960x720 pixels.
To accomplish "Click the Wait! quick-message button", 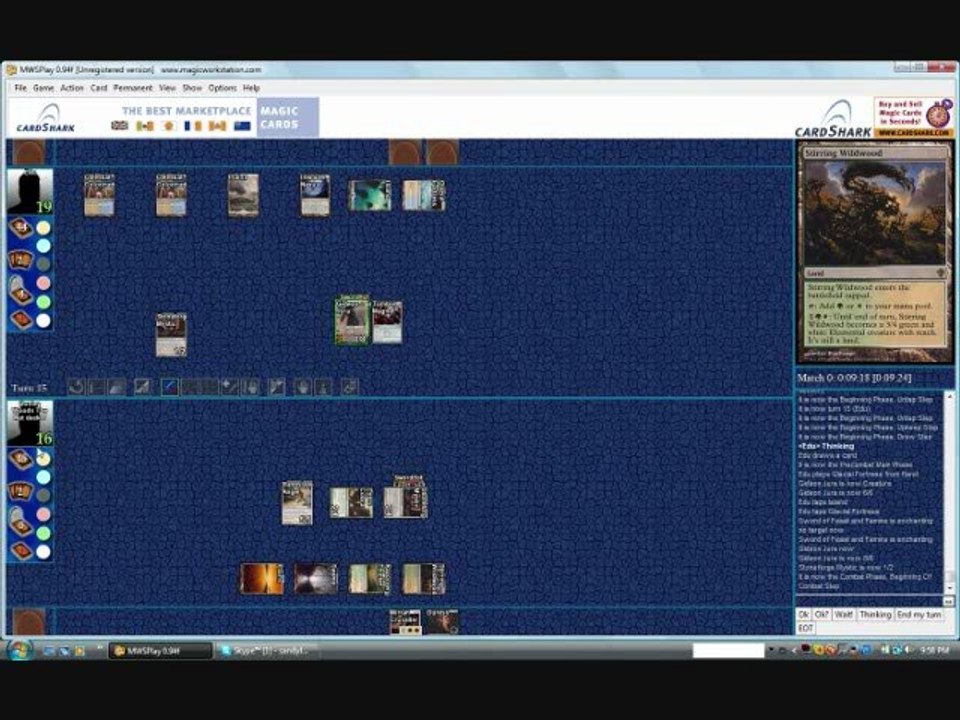I will 844,614.
